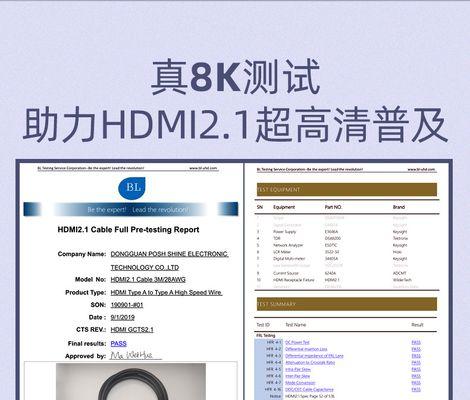This screenshot has height=400, width=470.
Task: Click the blue BL logo
Action: pos(132,188)
